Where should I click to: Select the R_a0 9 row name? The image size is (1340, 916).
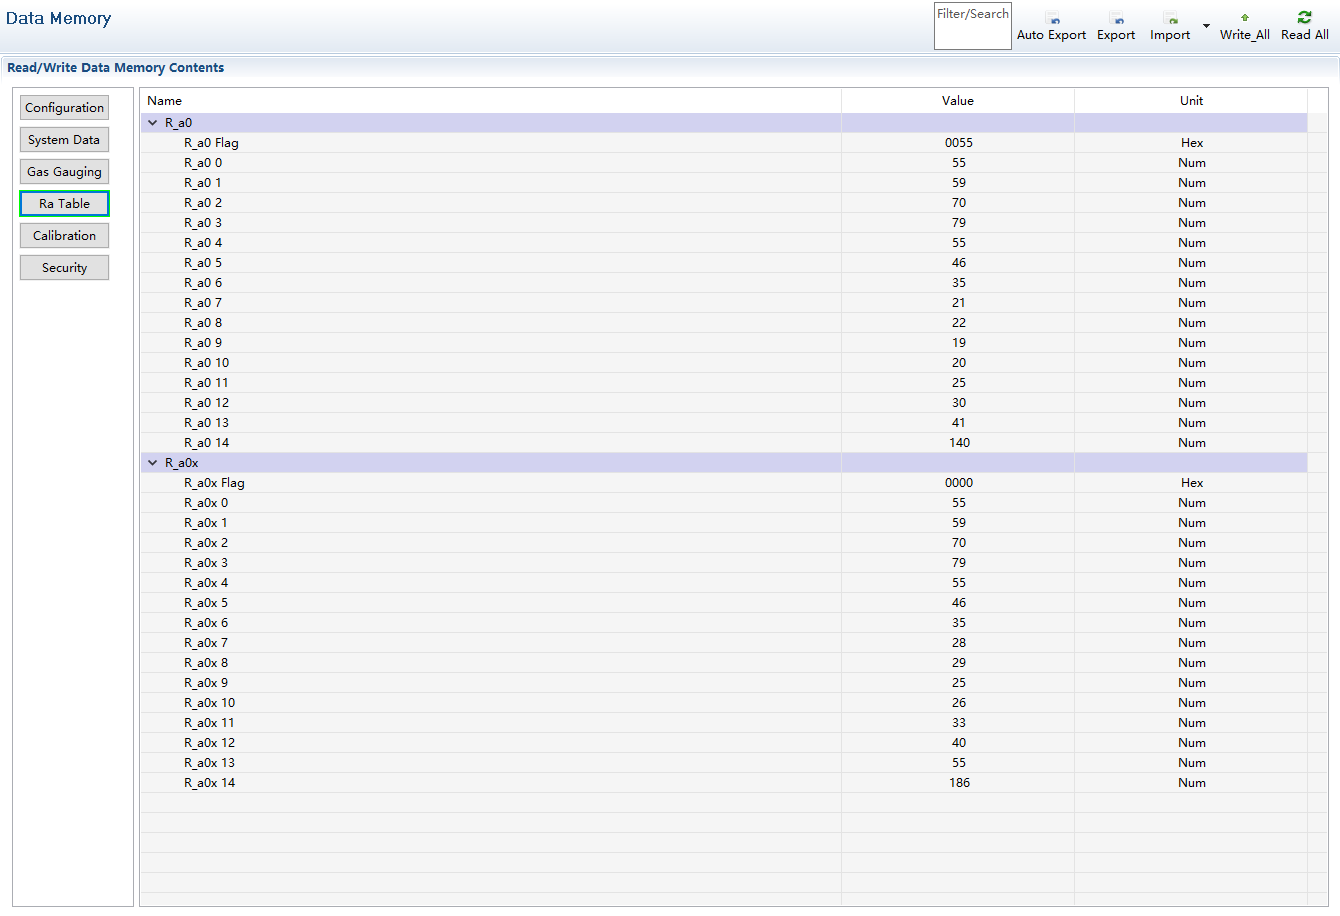(x=203, y=343)
